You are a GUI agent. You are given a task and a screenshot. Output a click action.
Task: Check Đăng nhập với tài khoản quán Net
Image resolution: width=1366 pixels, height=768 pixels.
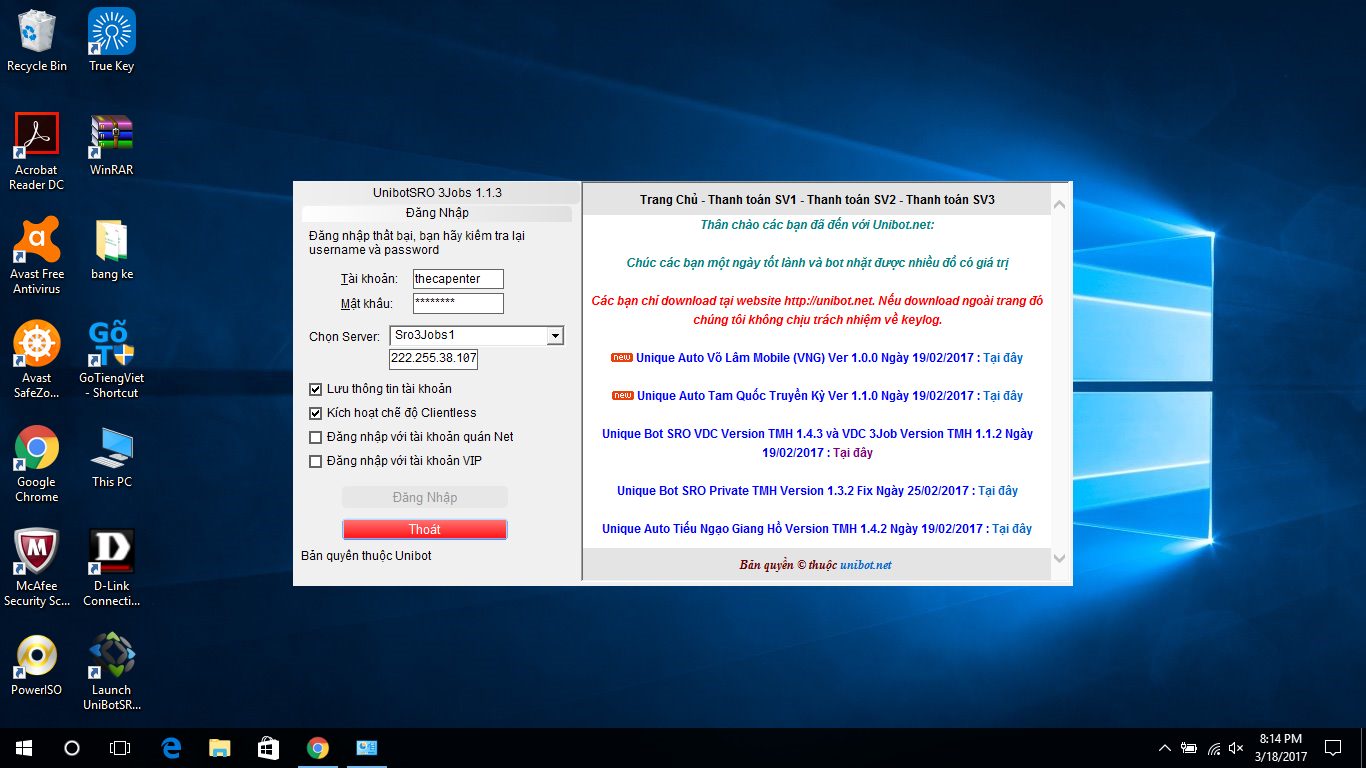click(316, 437)
